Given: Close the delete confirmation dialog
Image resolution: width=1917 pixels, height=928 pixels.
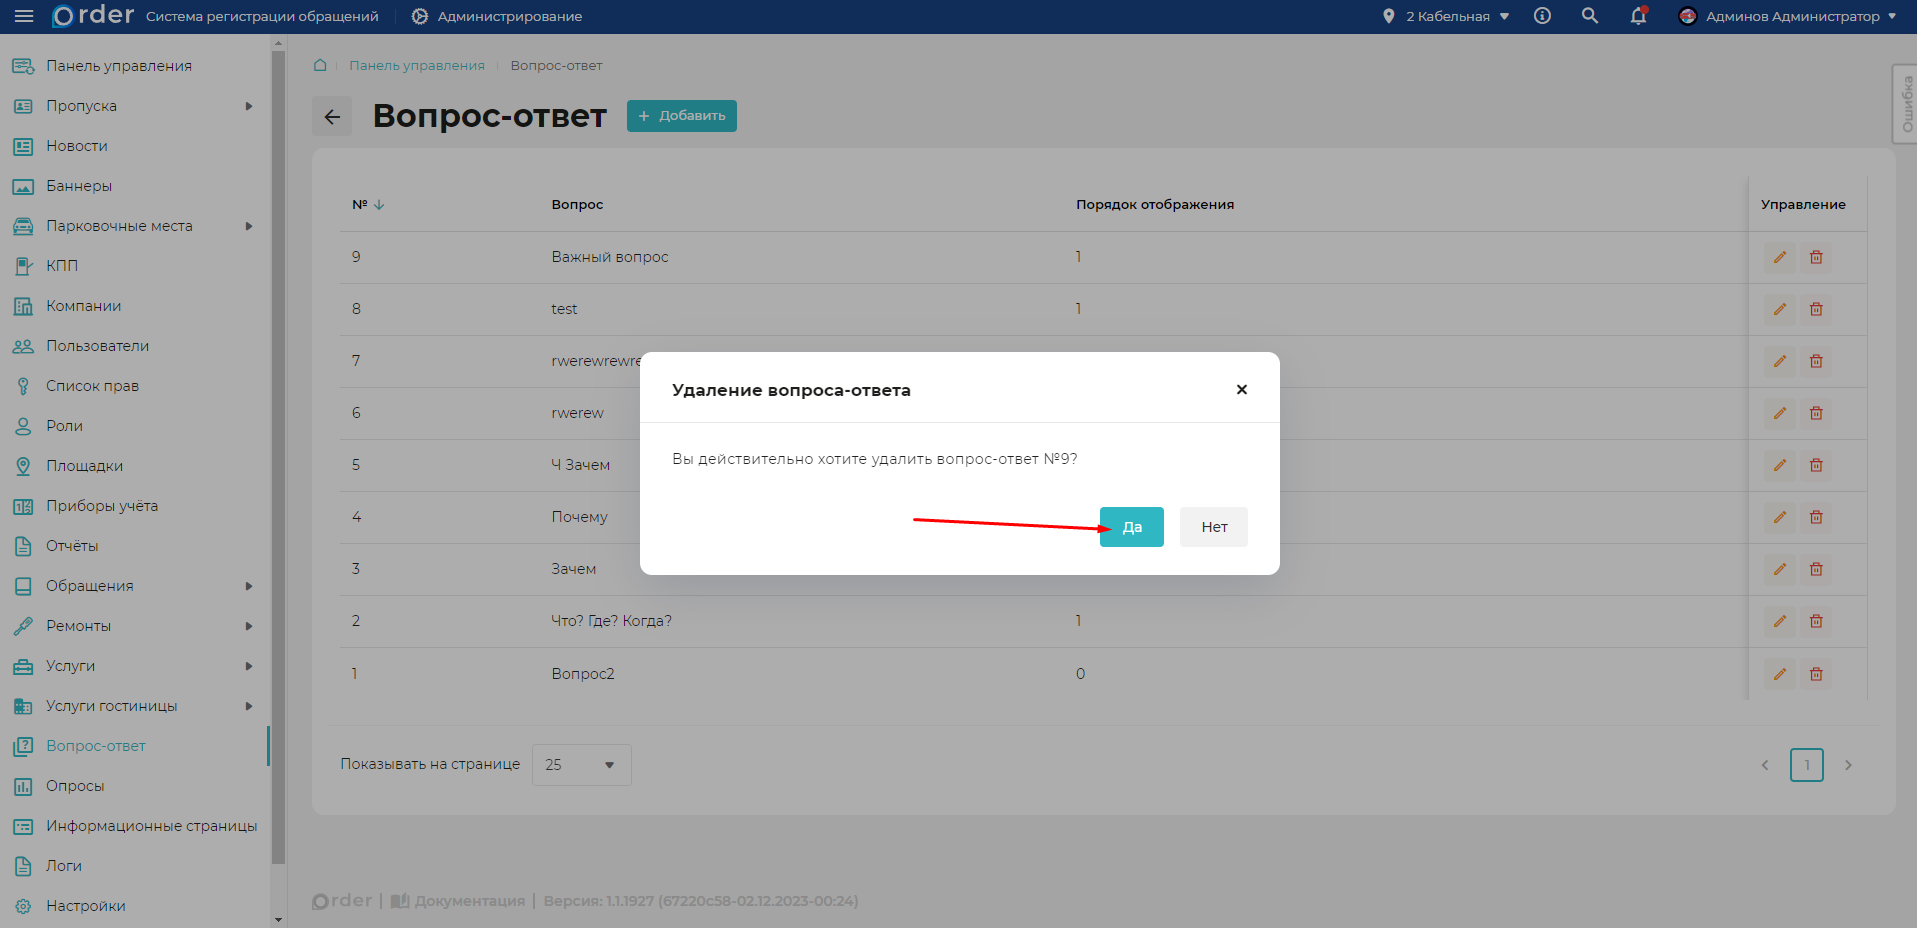Looking at the screenshot, I should coord(1241,390).
